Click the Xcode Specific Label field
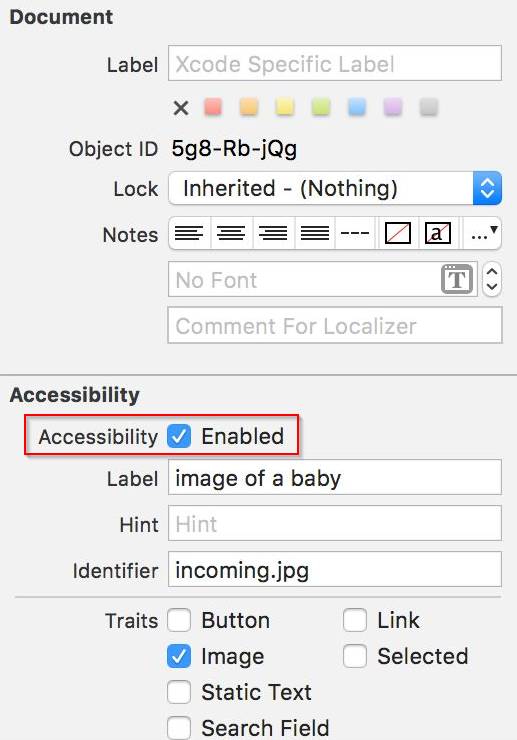This screenshot has height=740, width=517. (335, 63)
